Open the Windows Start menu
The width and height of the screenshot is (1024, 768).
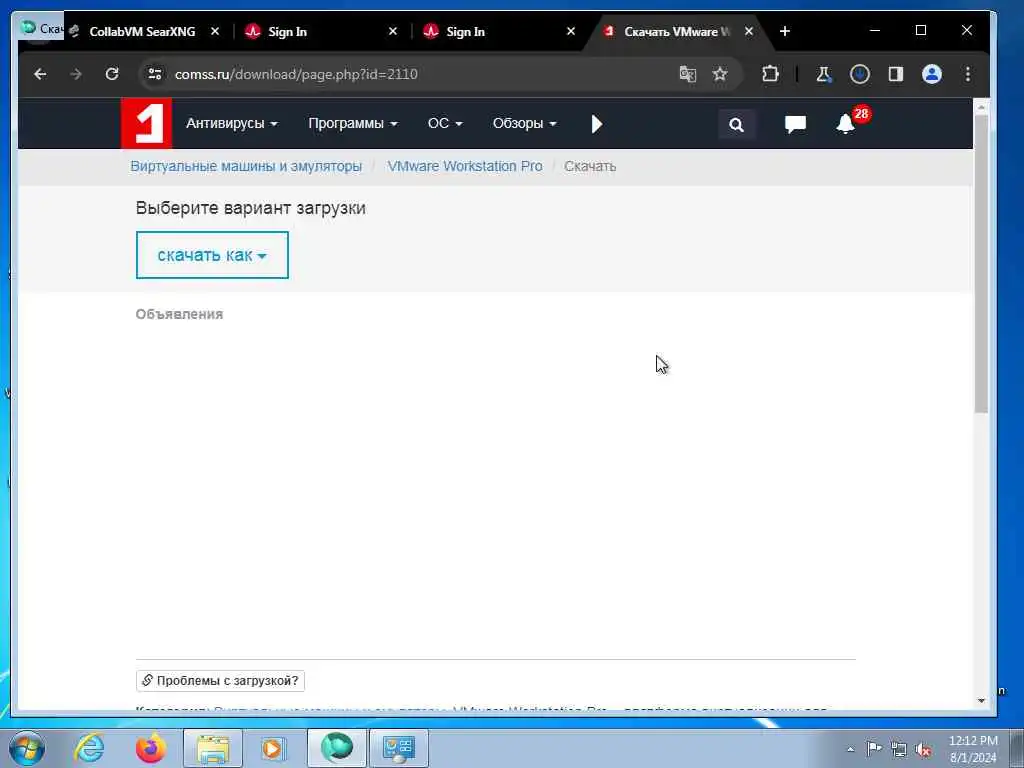tap(27, 748)
